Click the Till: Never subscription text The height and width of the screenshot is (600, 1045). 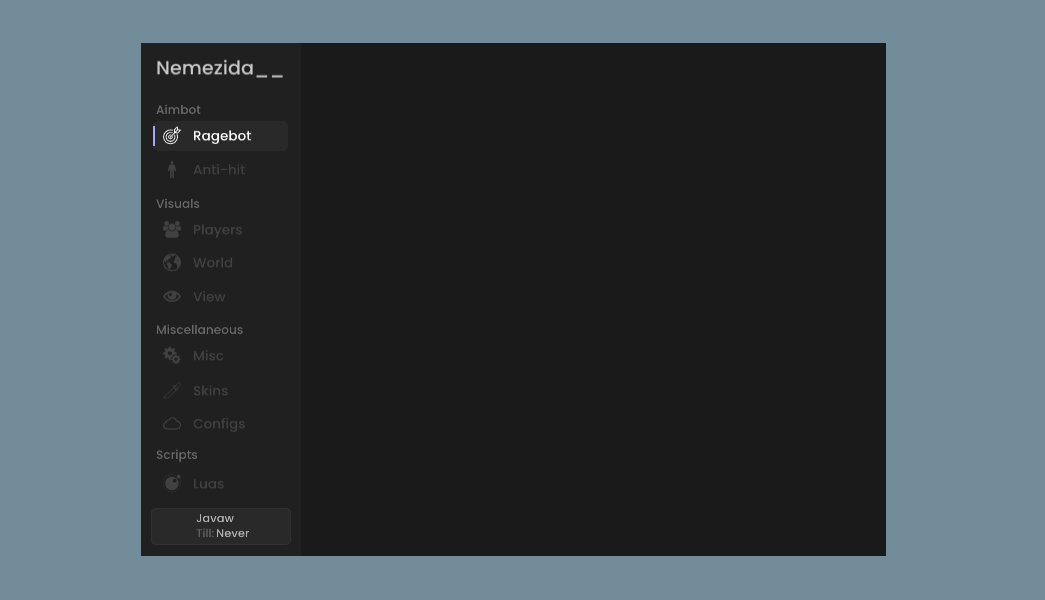[223, 533]
